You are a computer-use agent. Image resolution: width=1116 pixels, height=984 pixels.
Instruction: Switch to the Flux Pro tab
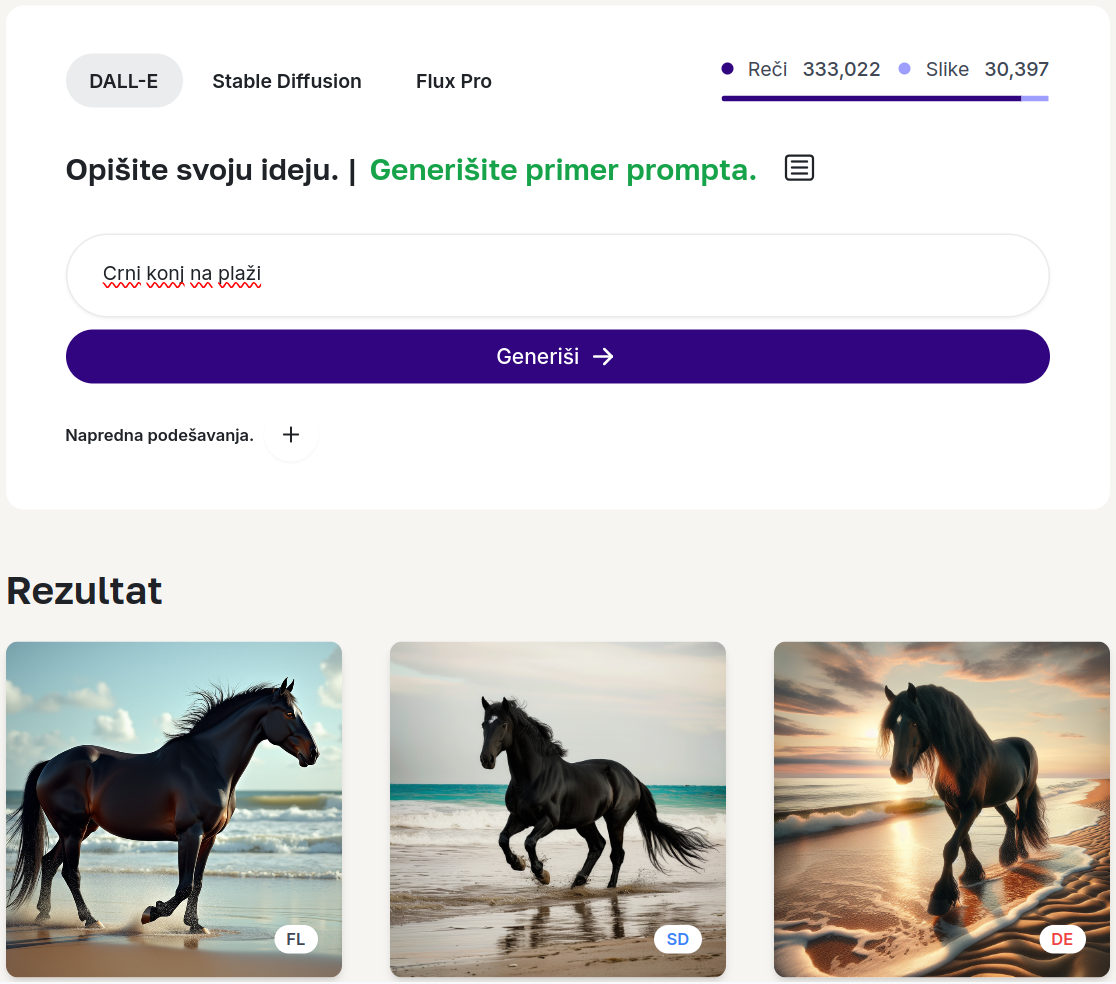454,81
